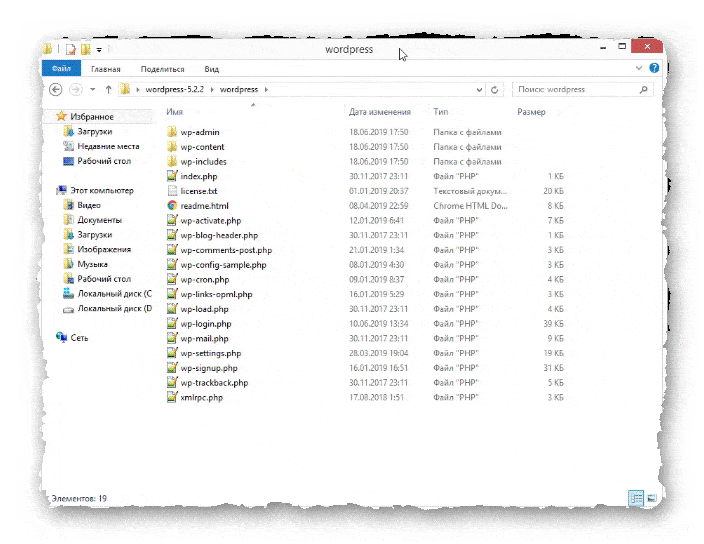Sort by Размер column header

tap(531, 112)
